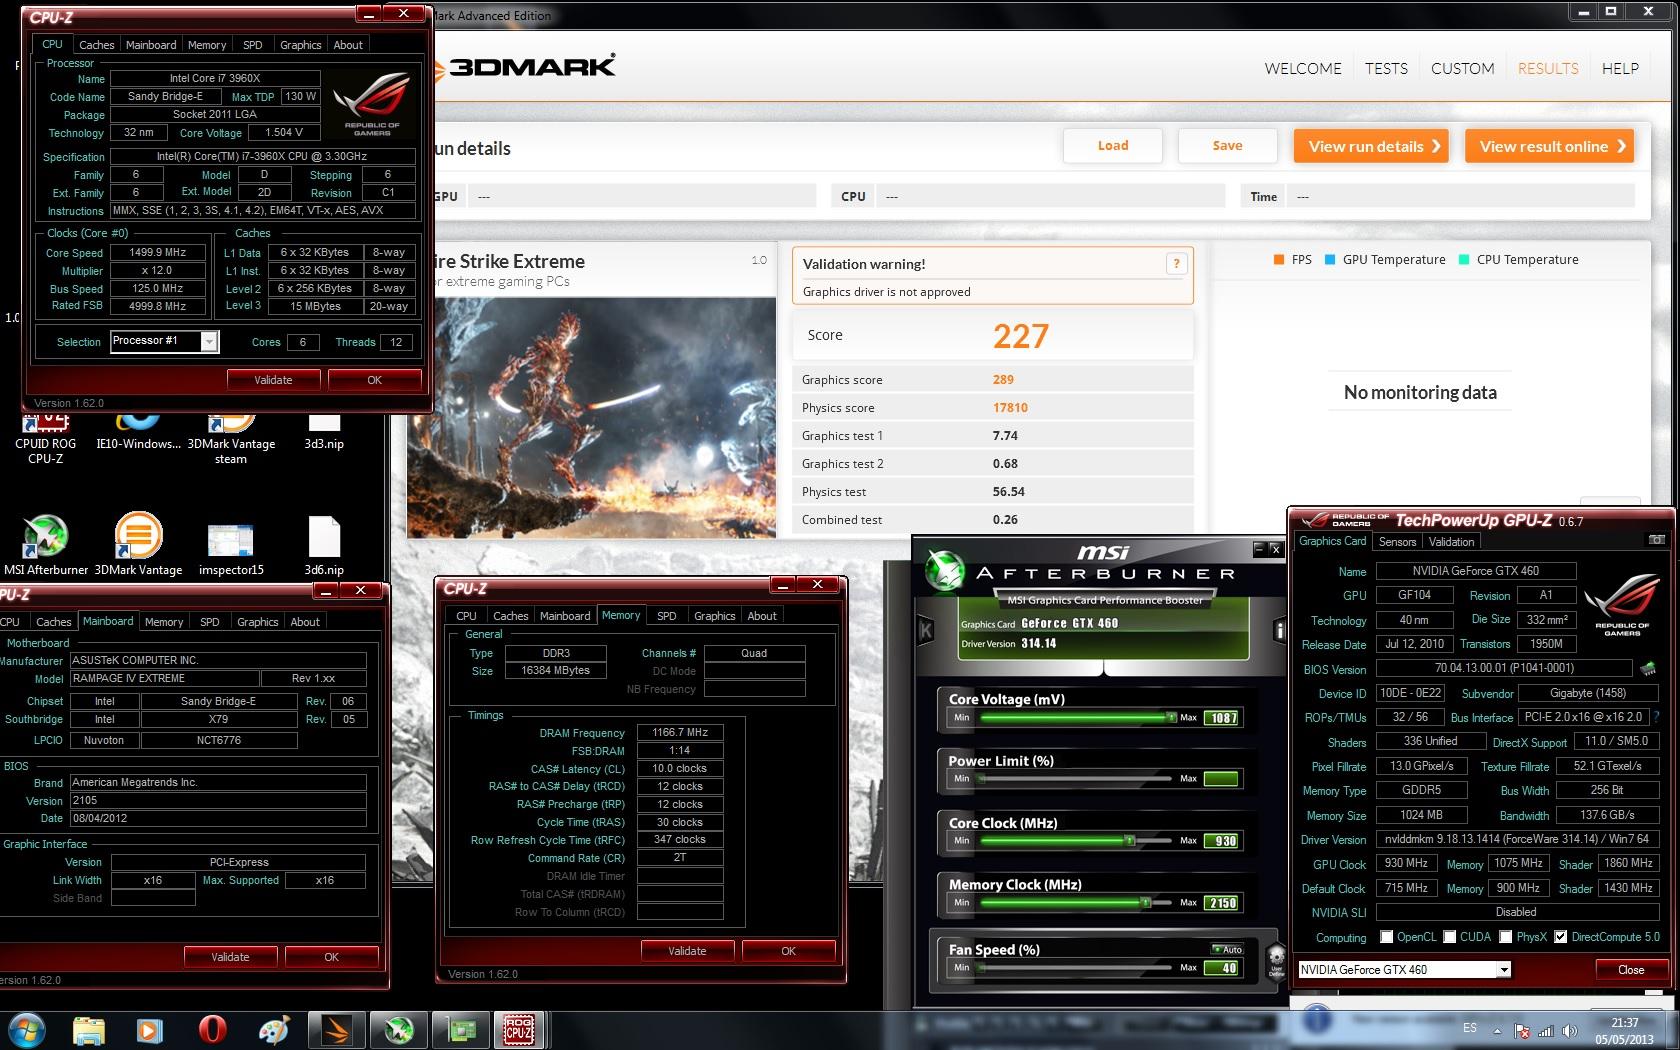This screenshot has height=1050, width=1680.
Task: Click the Save button in 3DMark
Action: [x=1228, y=146]
